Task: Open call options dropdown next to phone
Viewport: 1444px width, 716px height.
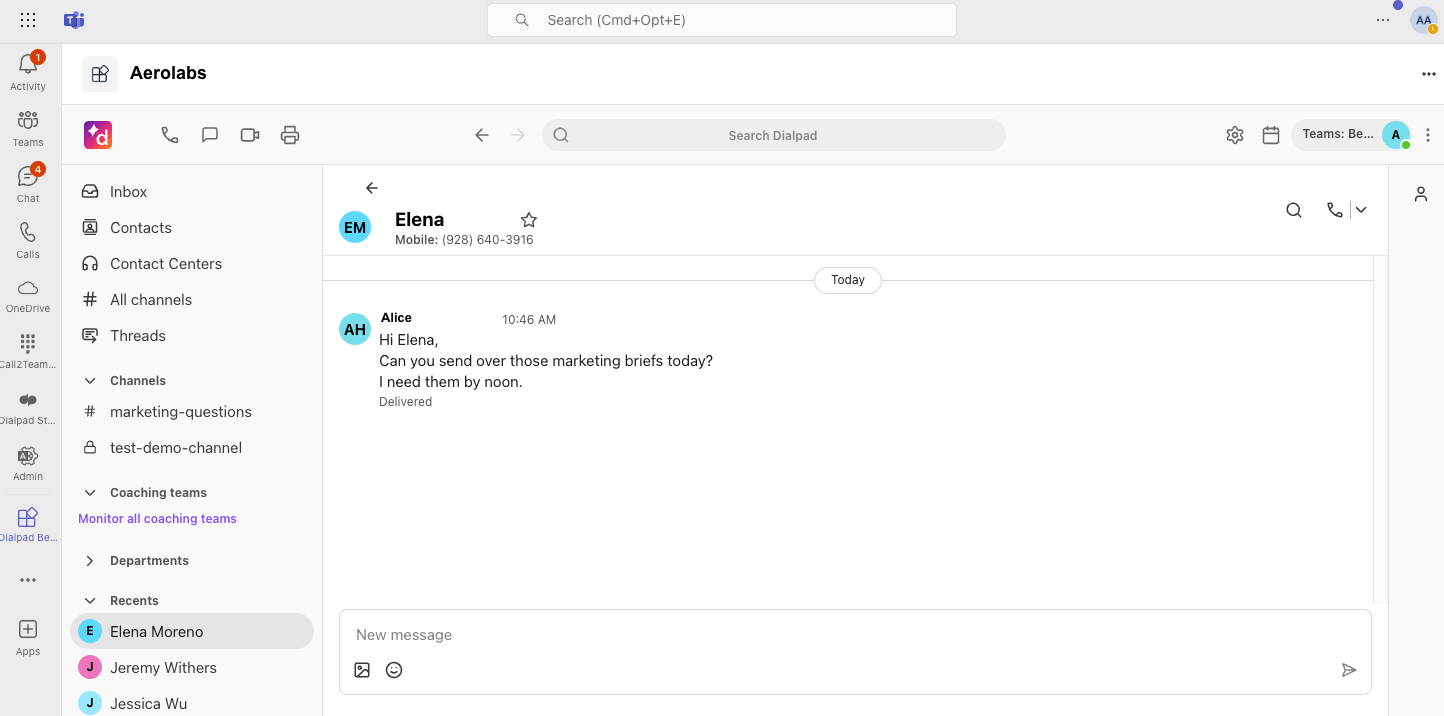Action: pos(1361,210)
